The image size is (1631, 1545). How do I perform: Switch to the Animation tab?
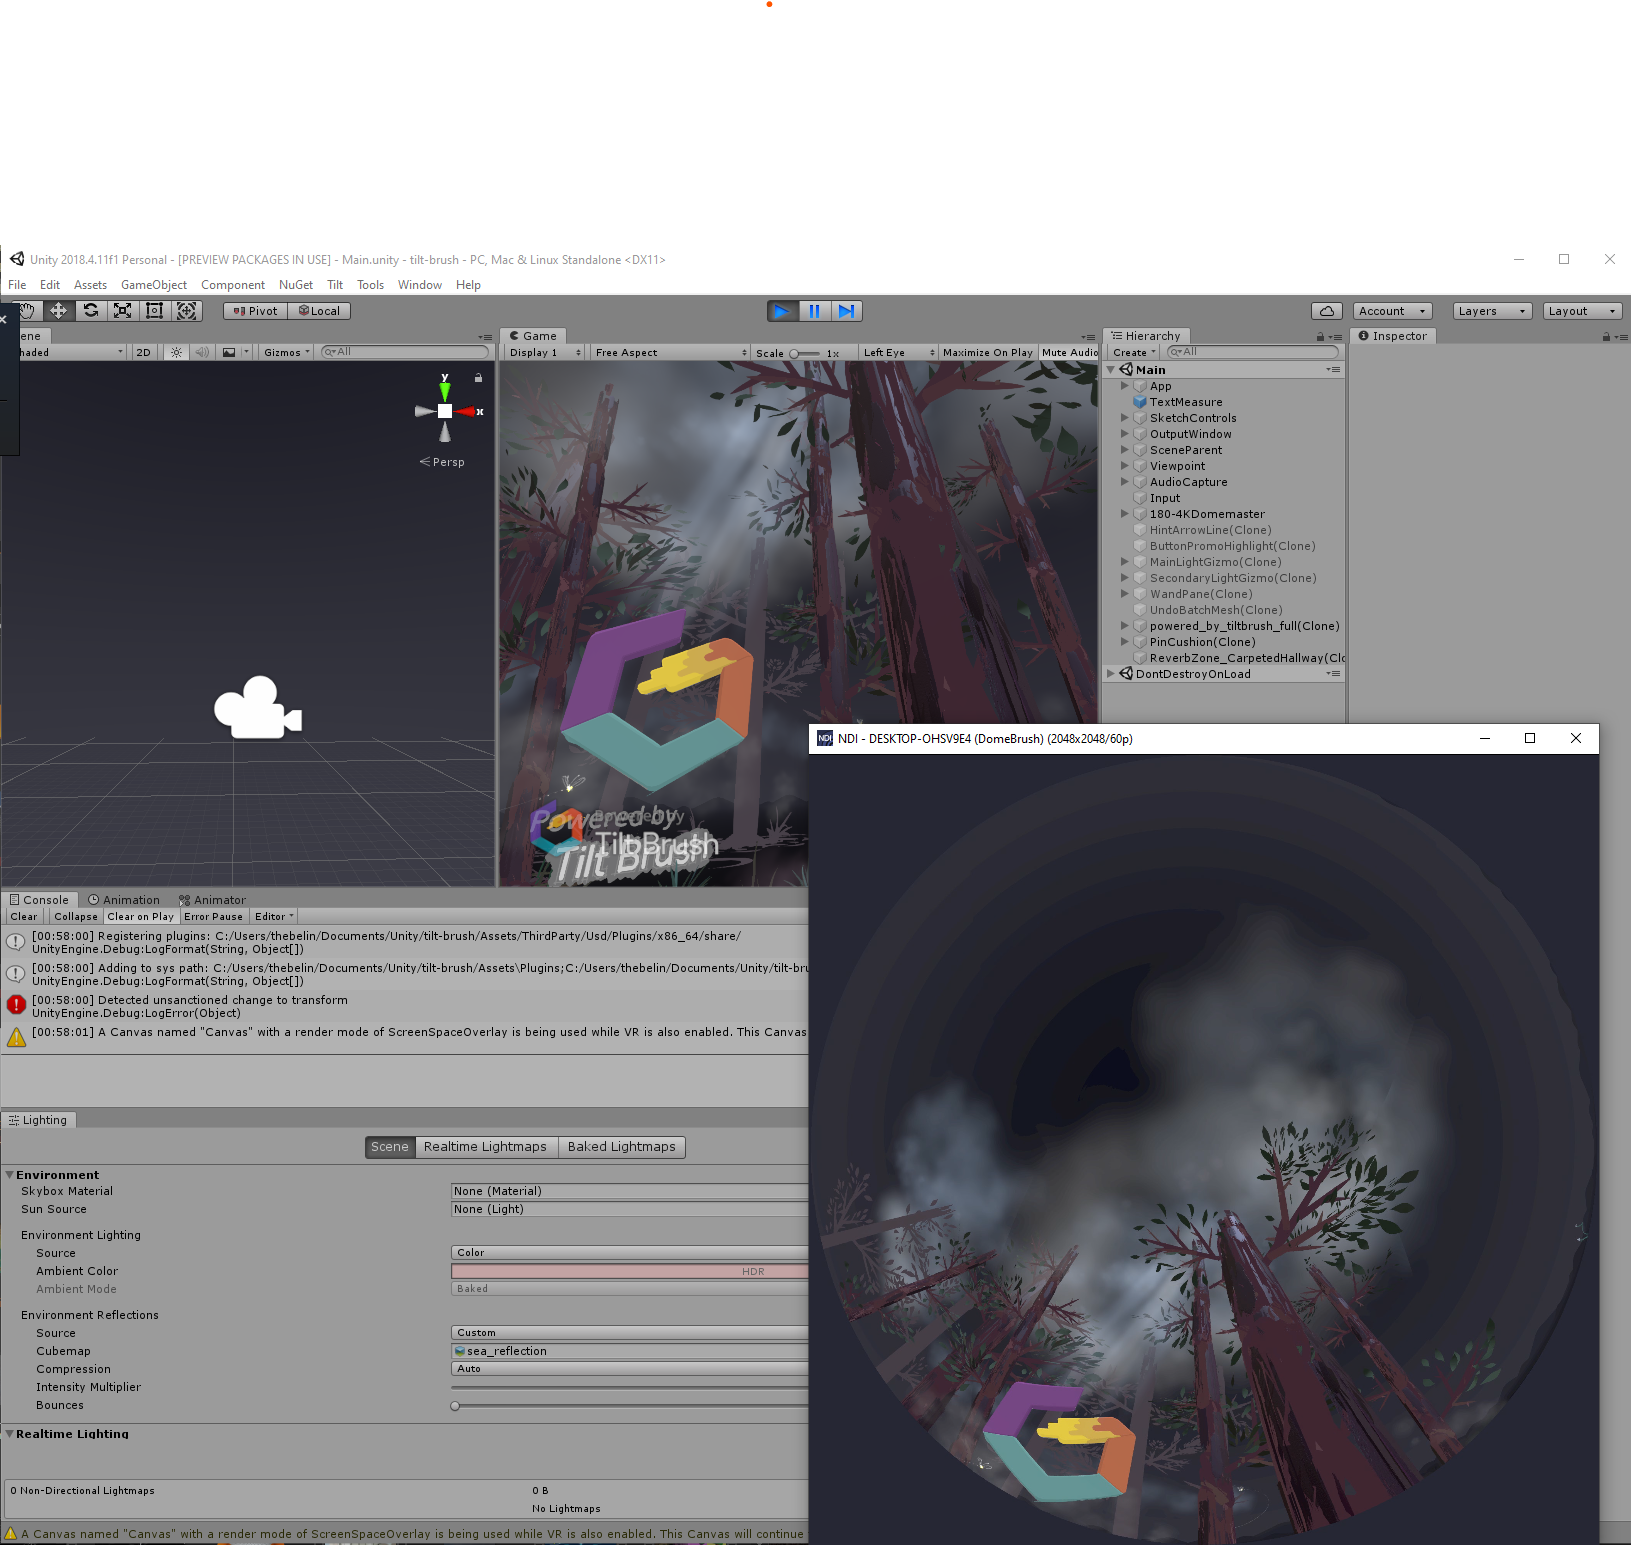124,900
